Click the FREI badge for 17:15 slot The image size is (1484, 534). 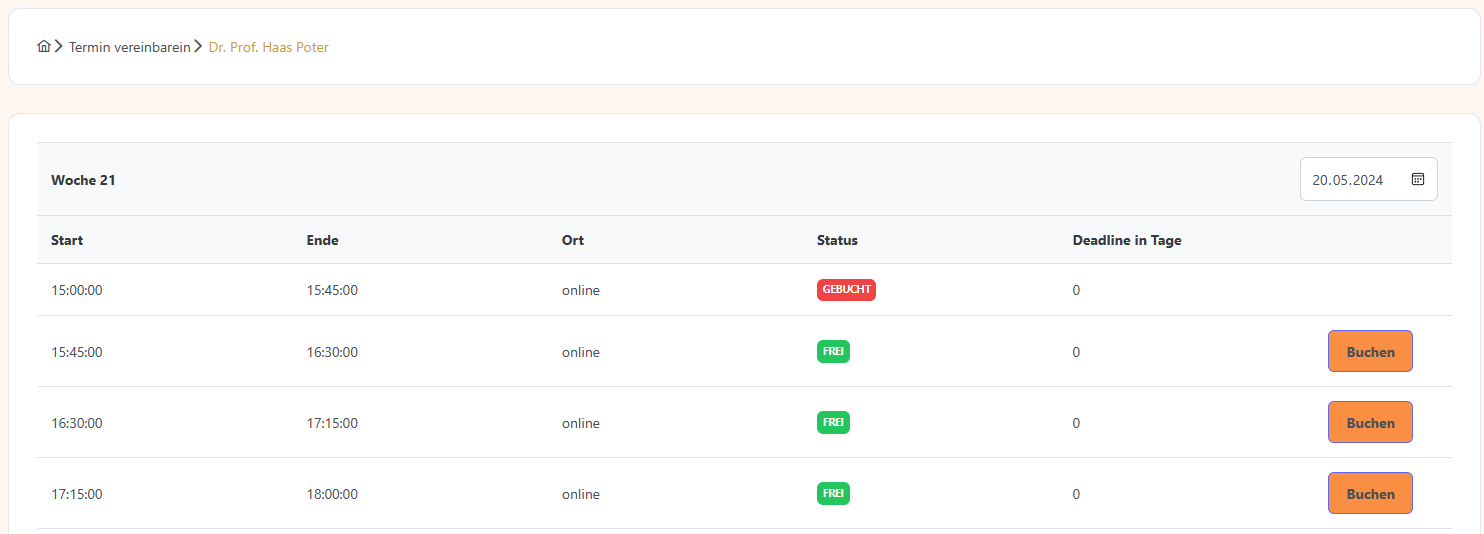833,494
